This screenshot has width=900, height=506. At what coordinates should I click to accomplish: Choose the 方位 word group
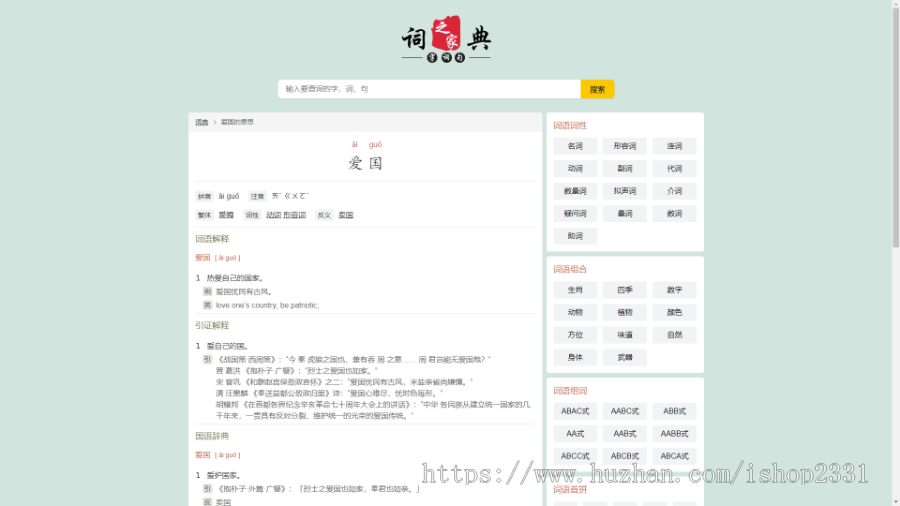coord(575,335)
